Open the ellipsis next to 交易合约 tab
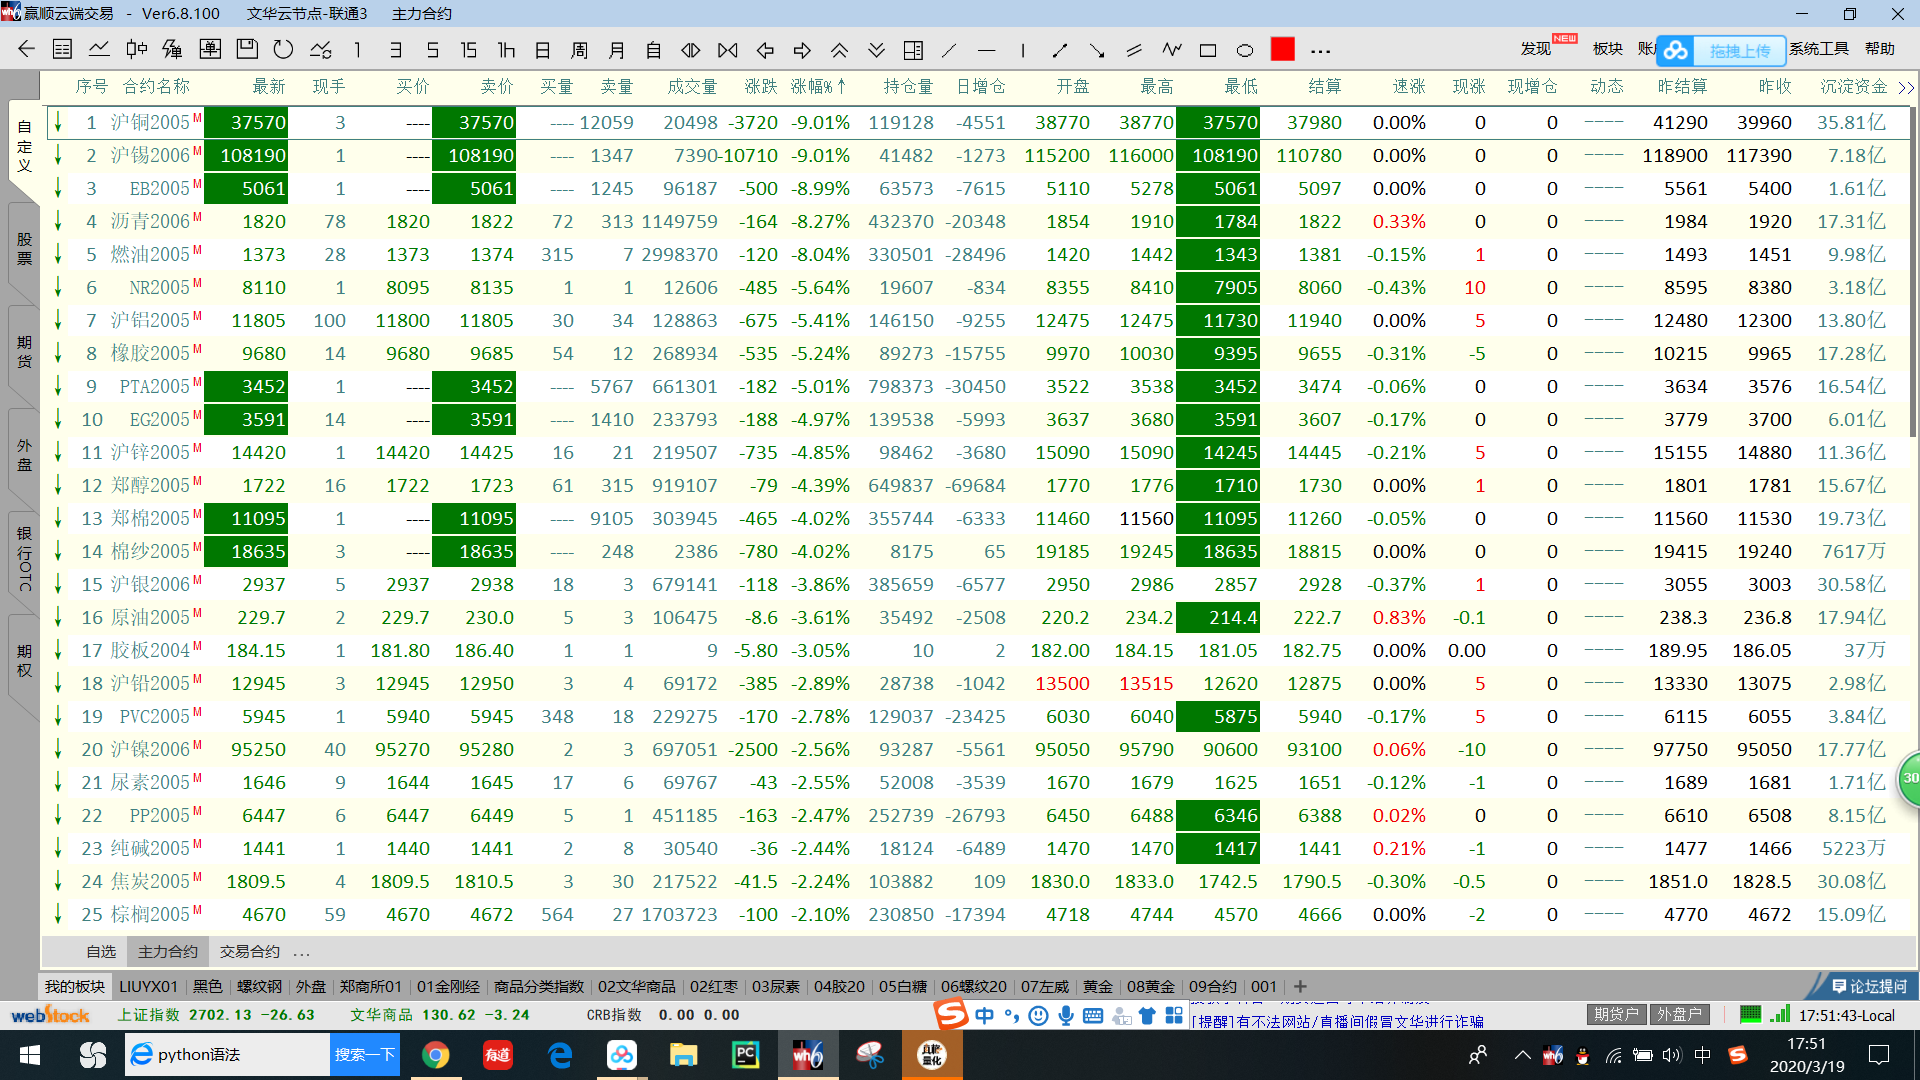Image resolution: width=1920 pixels, height=1080 pixels. tap(302, 952)
